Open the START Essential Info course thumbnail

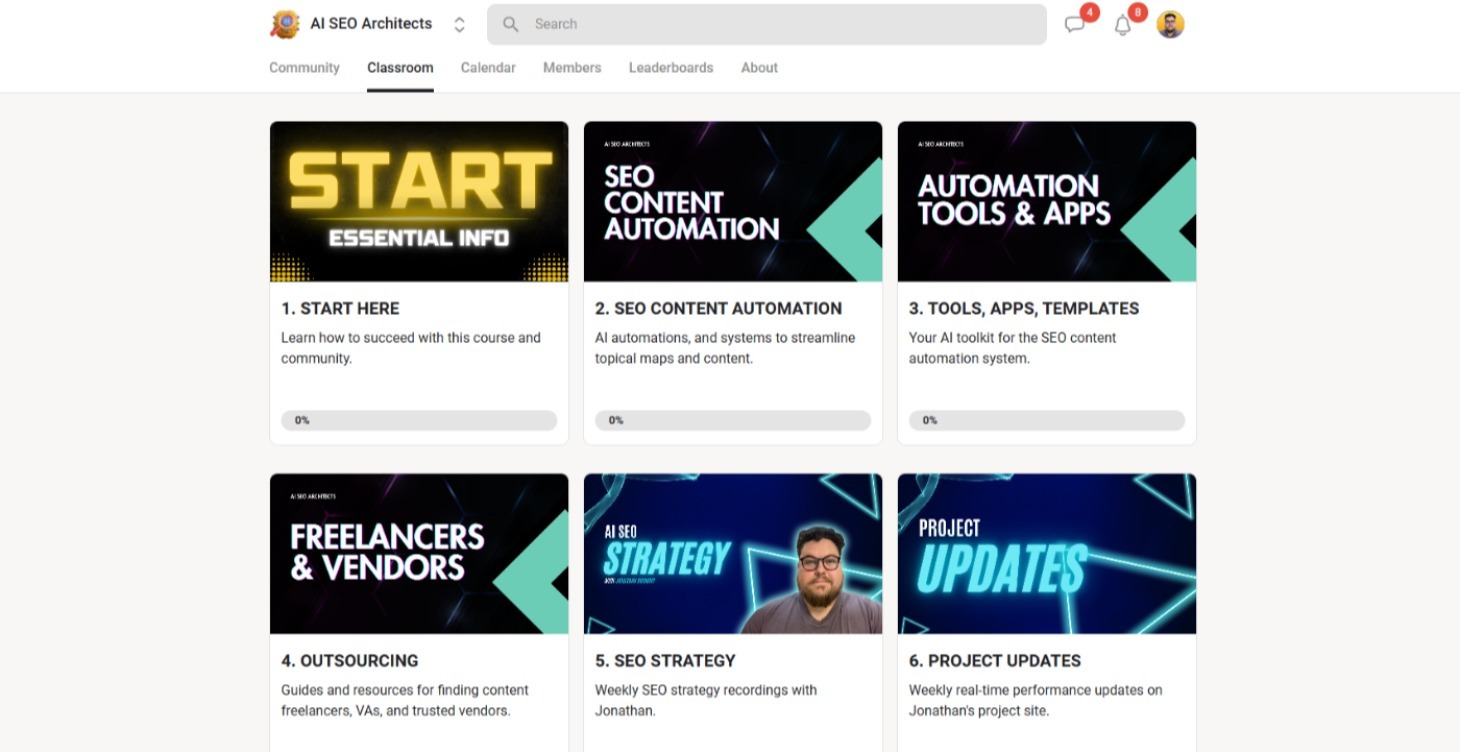tap(419, 202)
